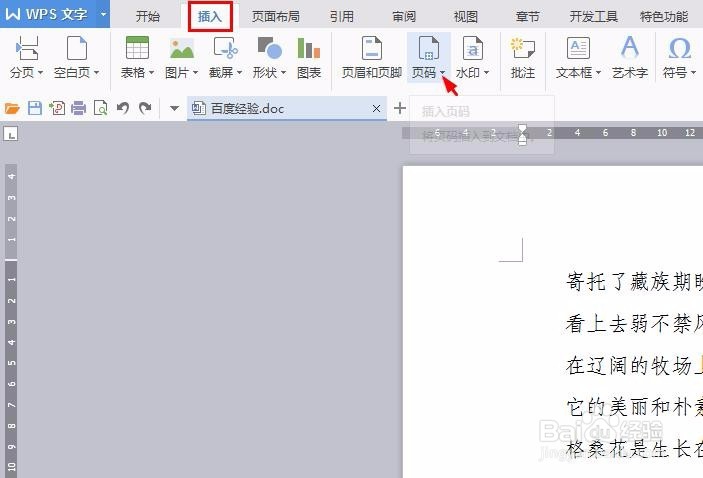Select the 插入 ribbon tab

pyautogui.click(x=210, y=17)
